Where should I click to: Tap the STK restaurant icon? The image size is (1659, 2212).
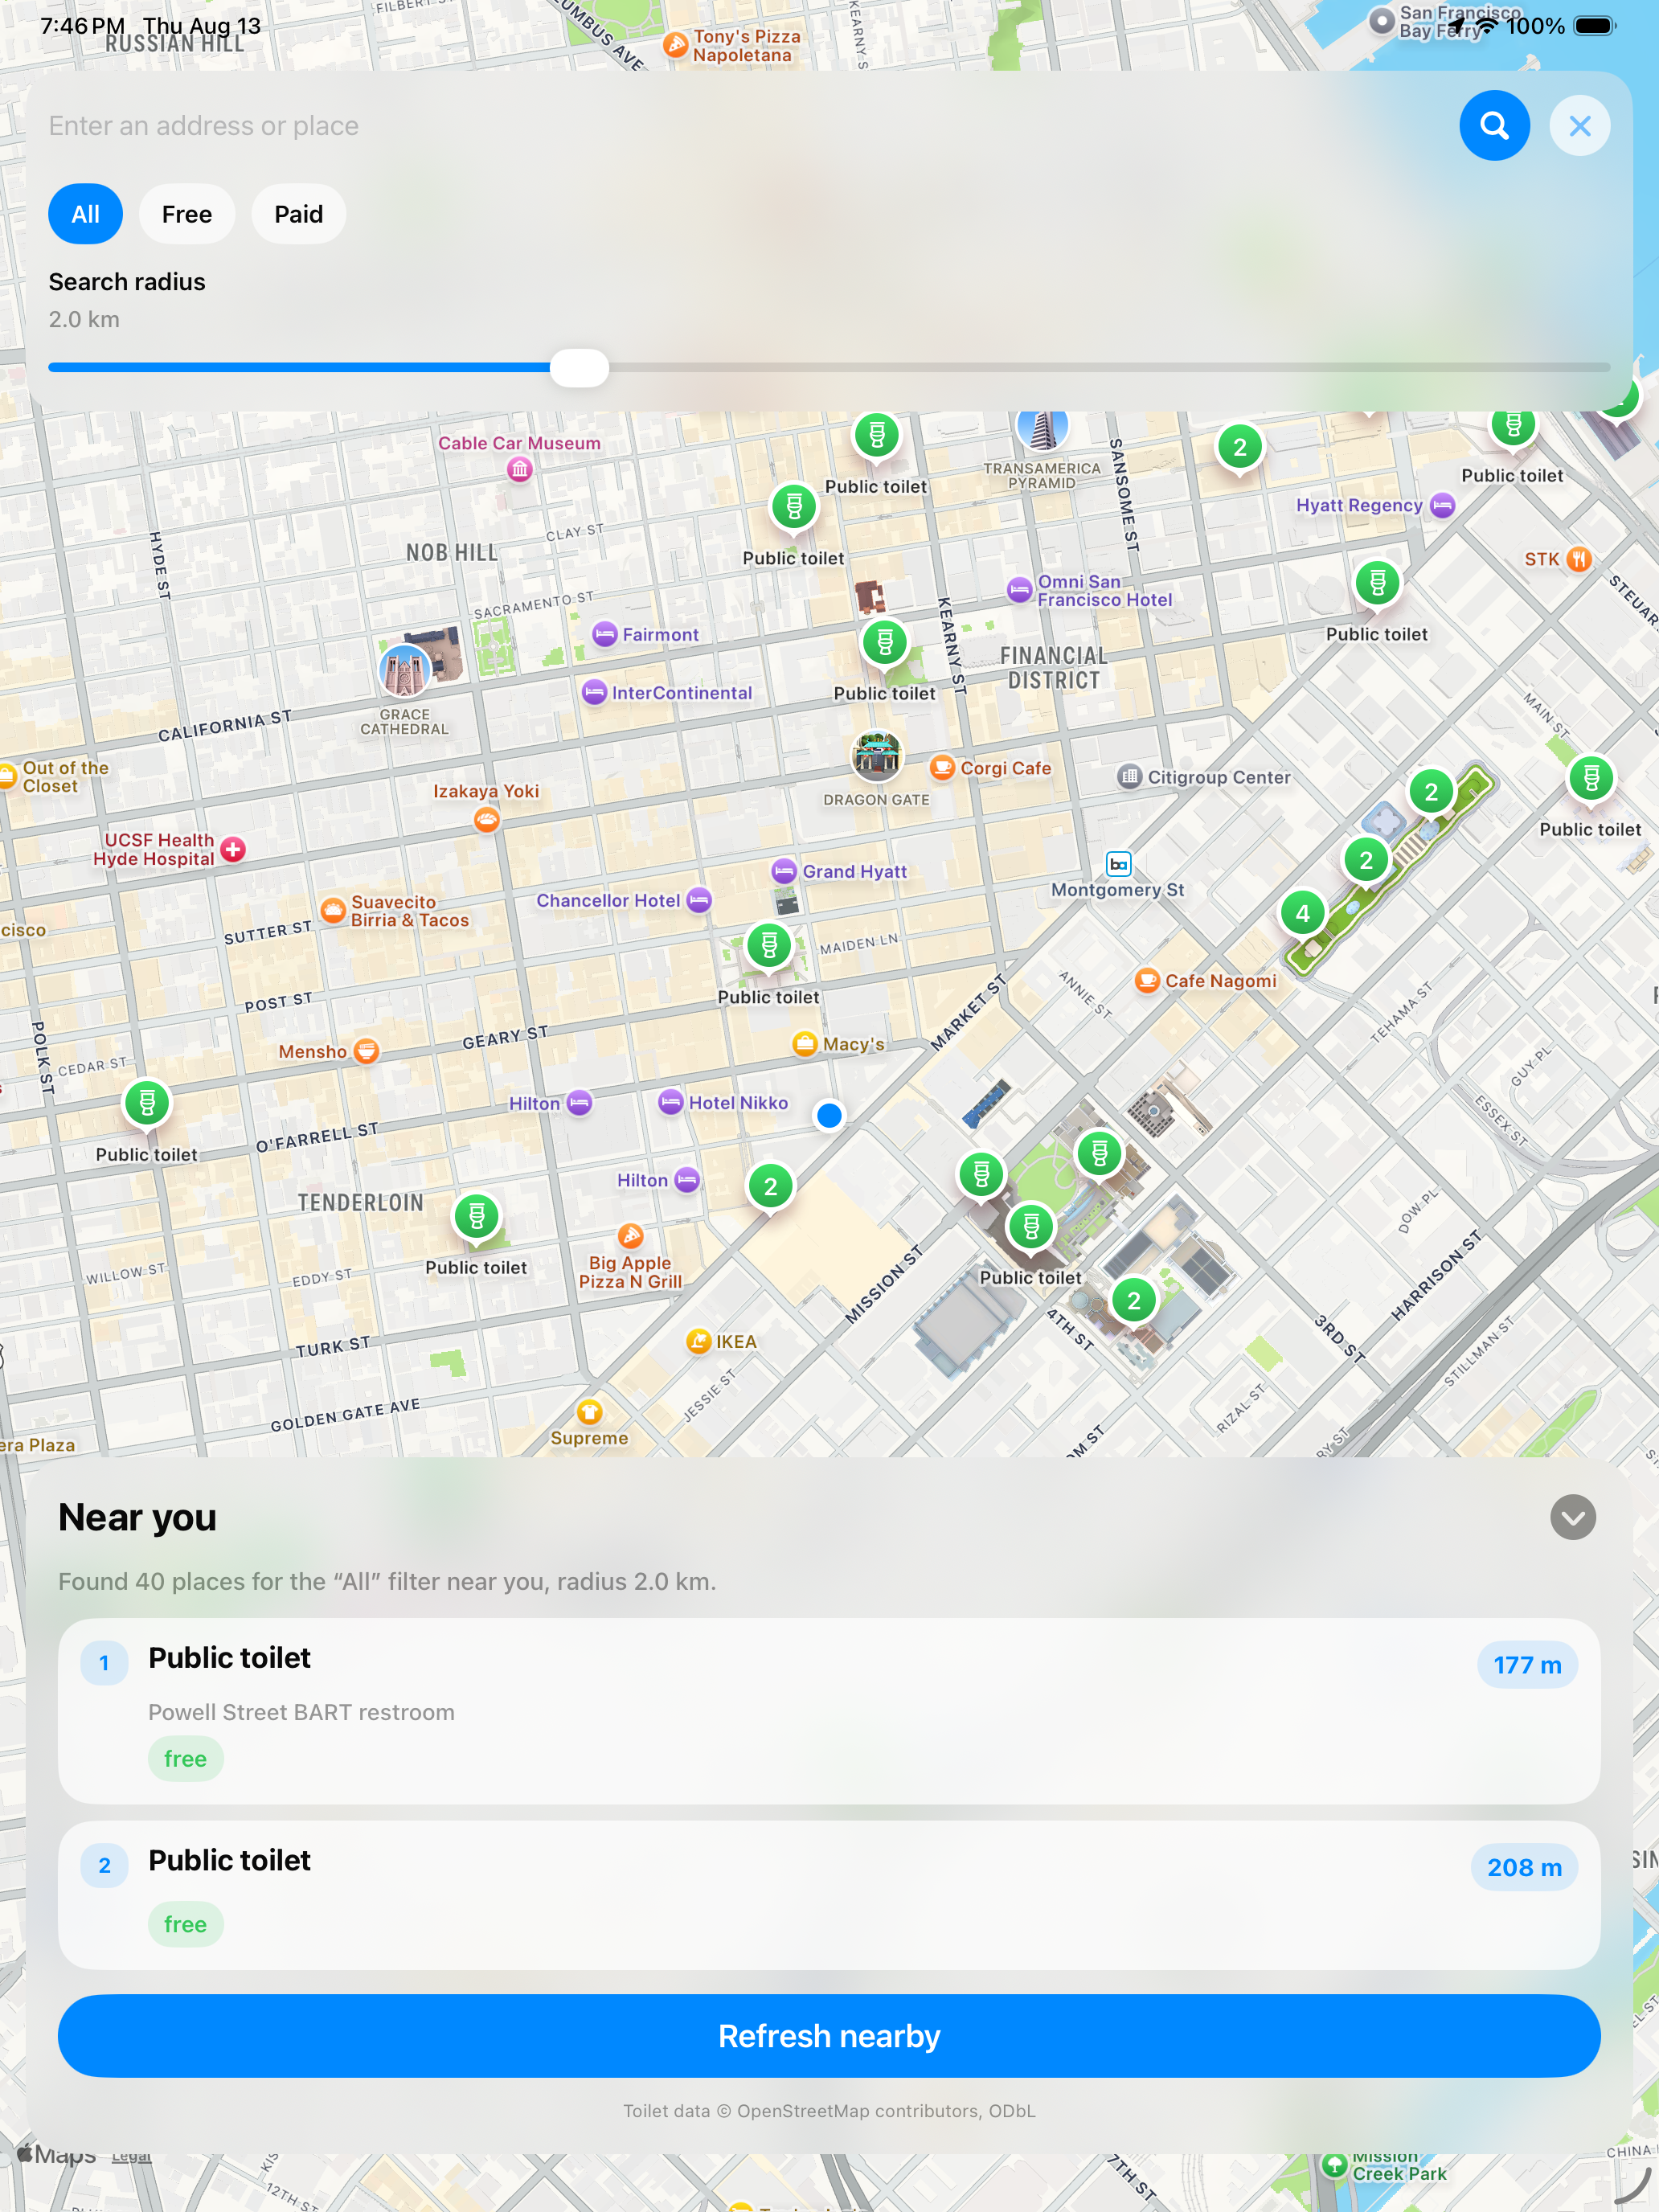(1578, 559)
